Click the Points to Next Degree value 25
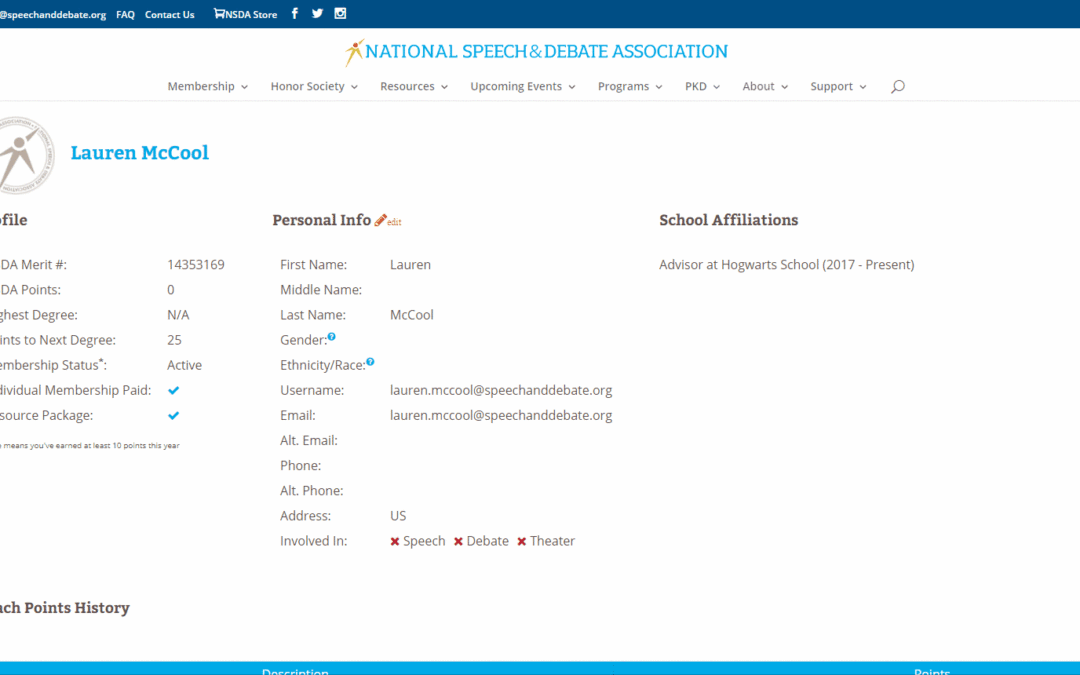This screenshot has width=1080, height=675. click(174, 340)
